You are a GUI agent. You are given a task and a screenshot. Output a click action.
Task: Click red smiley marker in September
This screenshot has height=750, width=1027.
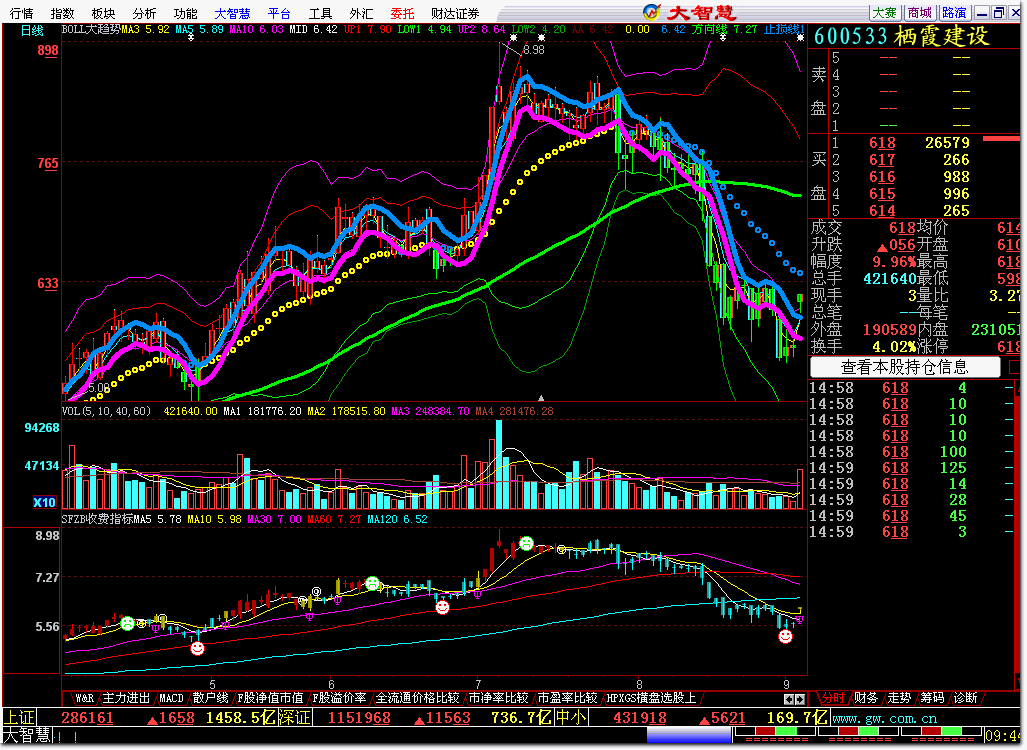point(785,636)
